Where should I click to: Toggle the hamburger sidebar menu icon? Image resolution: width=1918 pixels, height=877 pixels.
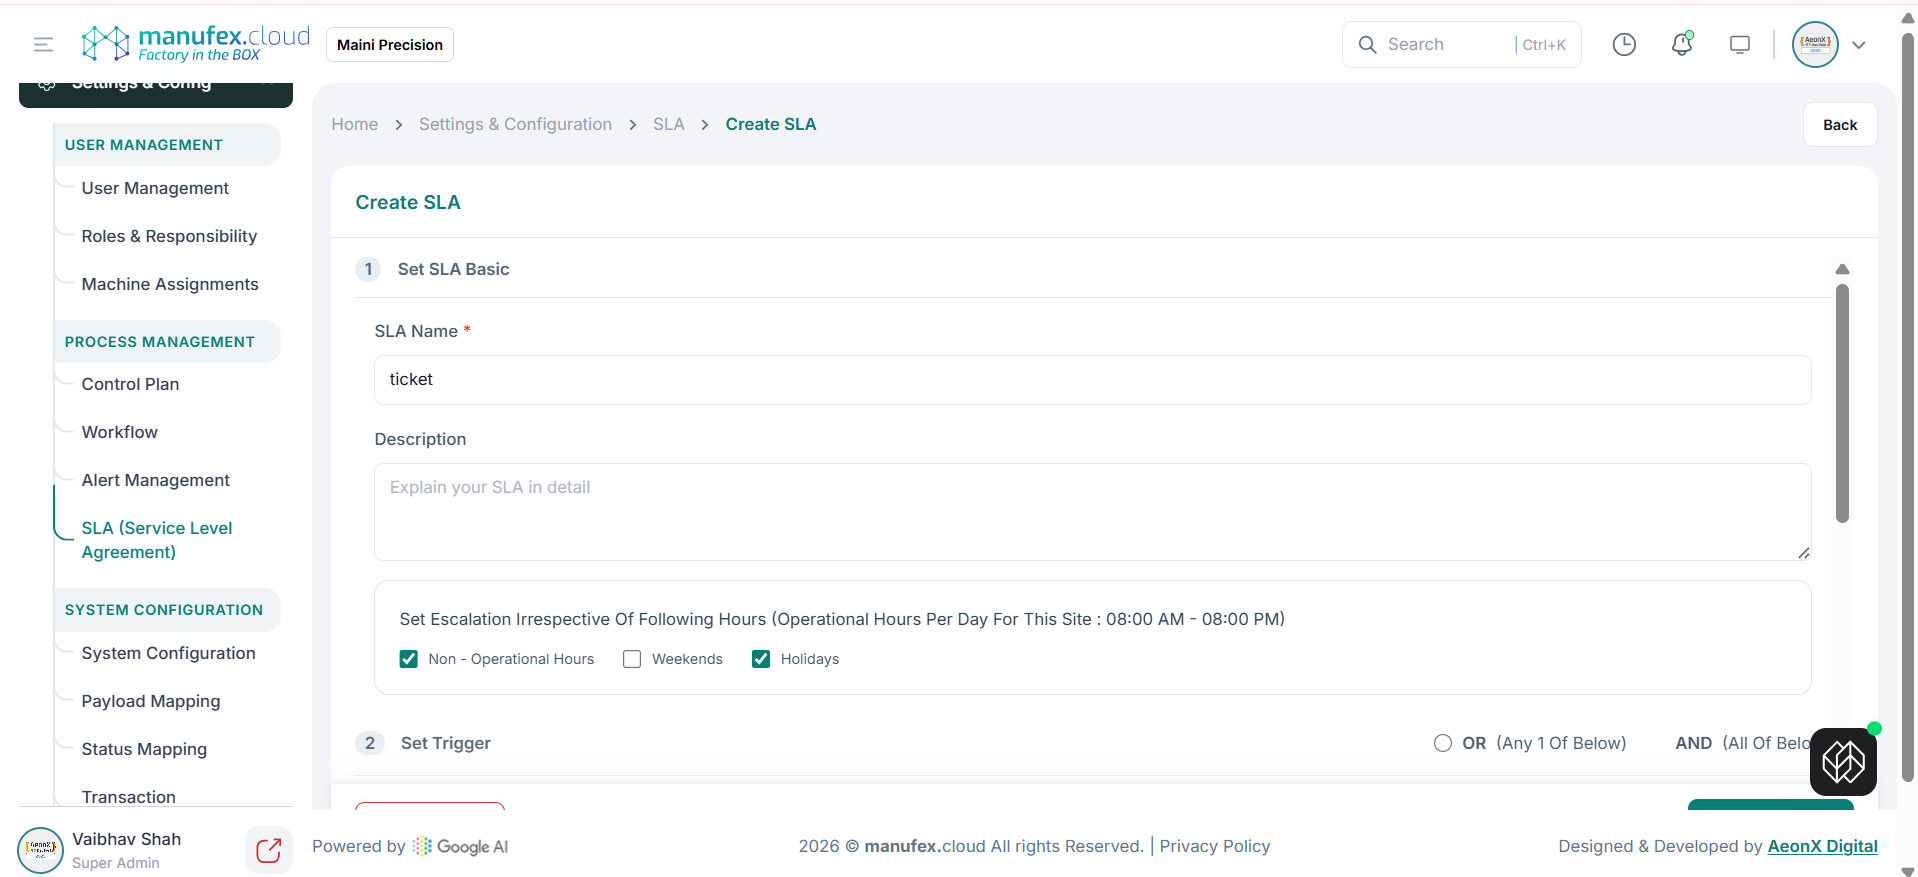43,44
